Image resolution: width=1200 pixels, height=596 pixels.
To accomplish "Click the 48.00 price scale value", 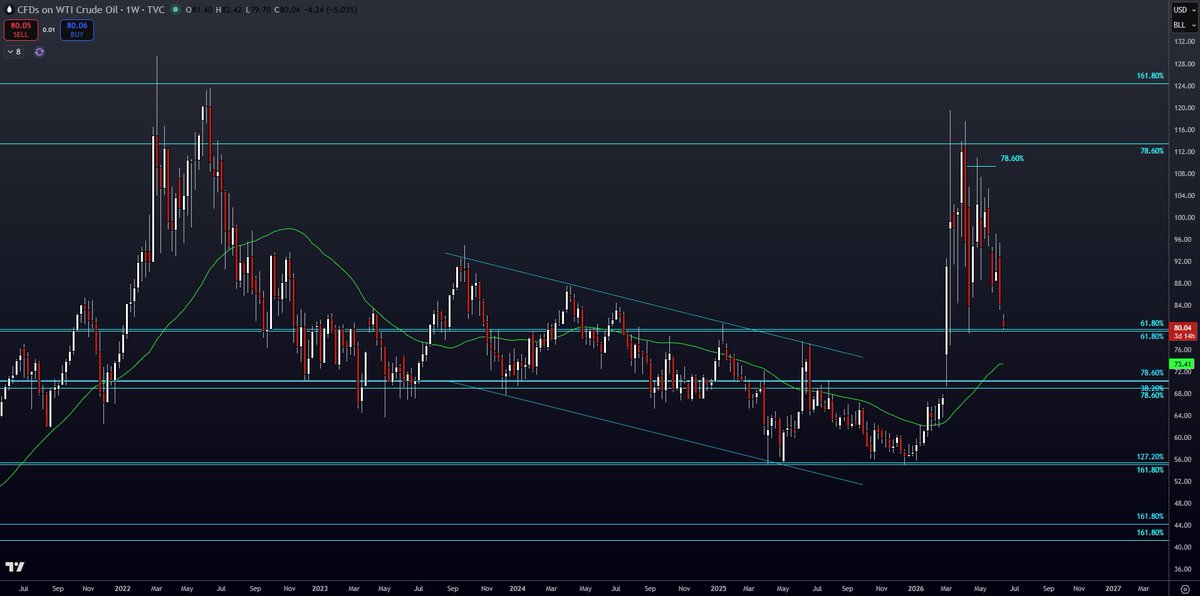I will [x=1184, y=504].
